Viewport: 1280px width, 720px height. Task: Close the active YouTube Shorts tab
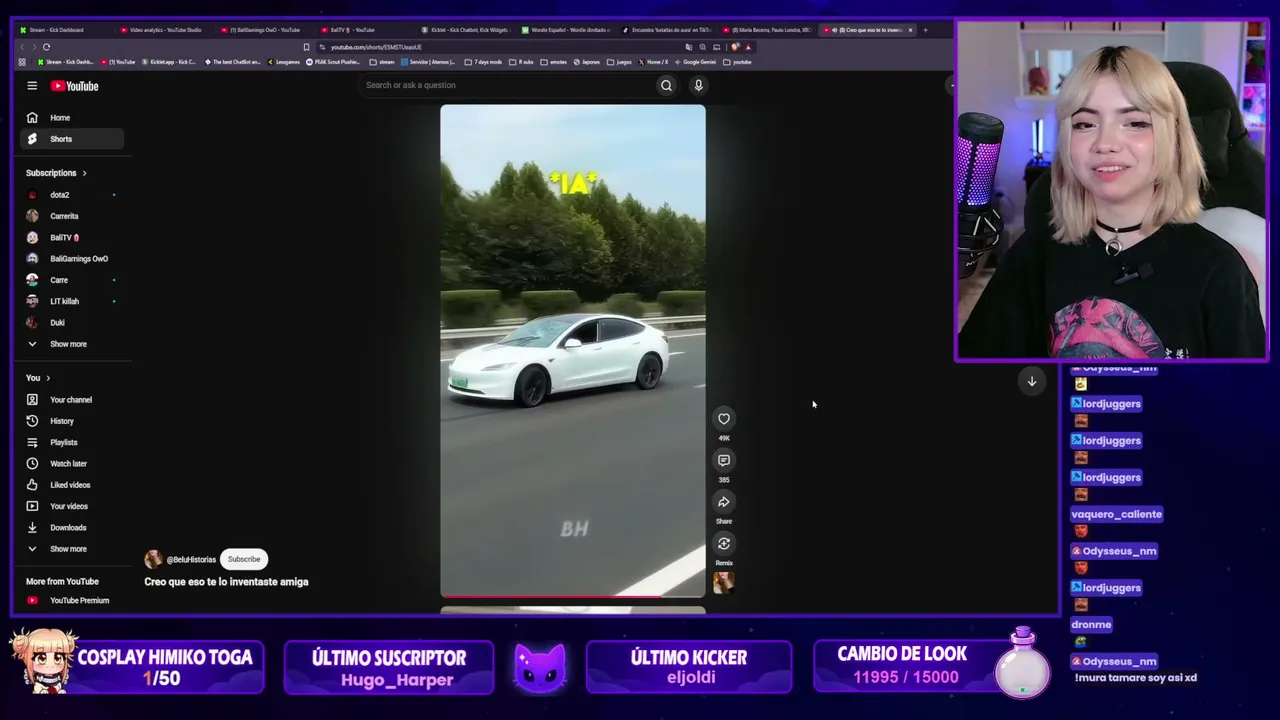click(910, 30)
